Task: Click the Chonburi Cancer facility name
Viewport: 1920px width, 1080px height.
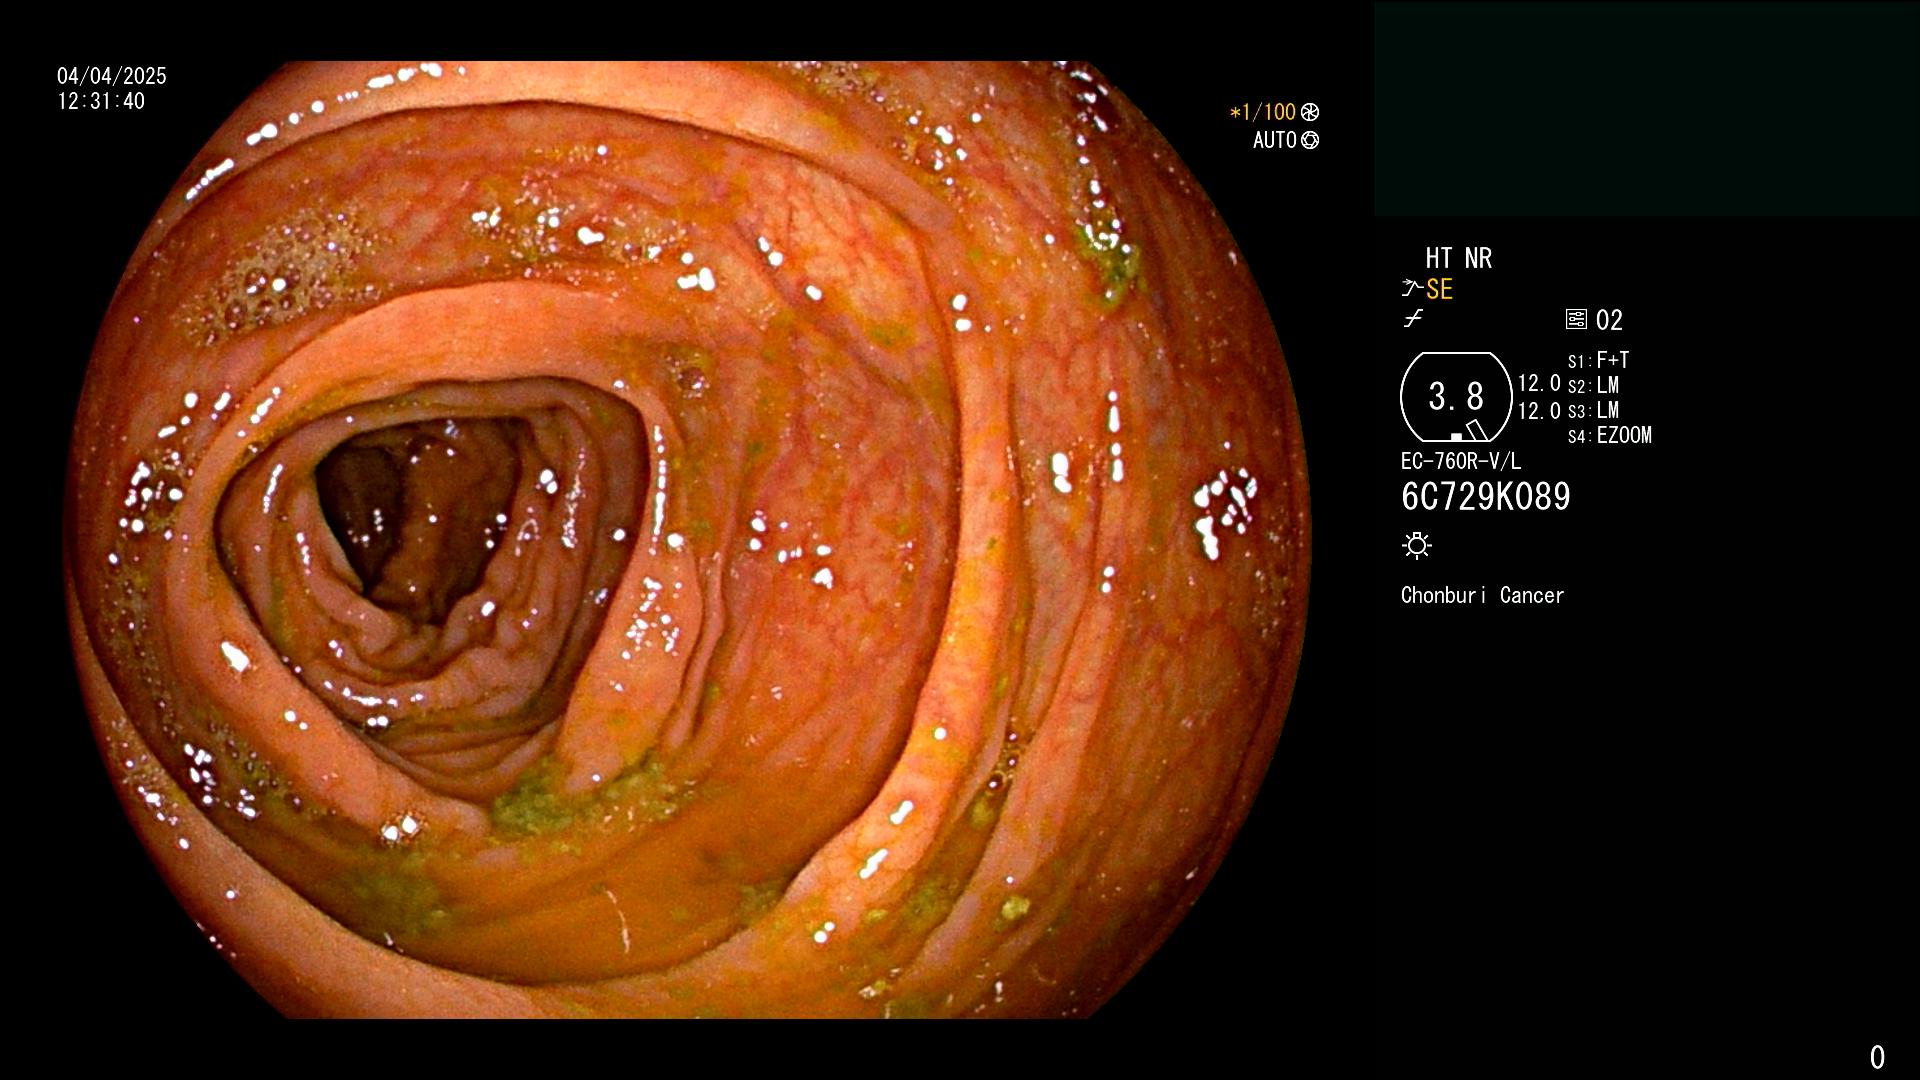Action: pyautogui.click(x=1482, y=595)
